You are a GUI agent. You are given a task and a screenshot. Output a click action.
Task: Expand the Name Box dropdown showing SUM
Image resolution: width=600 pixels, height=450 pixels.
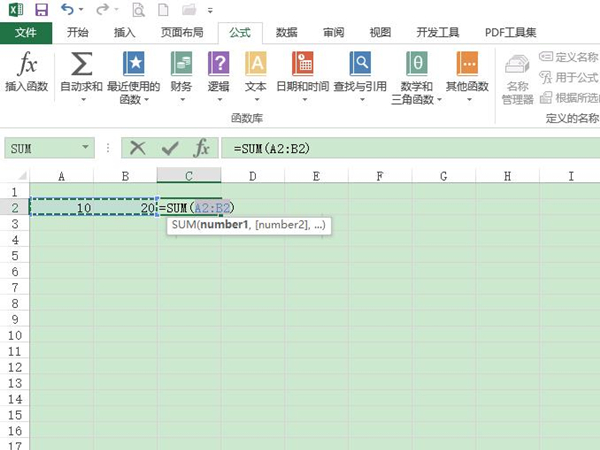(x=85, y=148)
